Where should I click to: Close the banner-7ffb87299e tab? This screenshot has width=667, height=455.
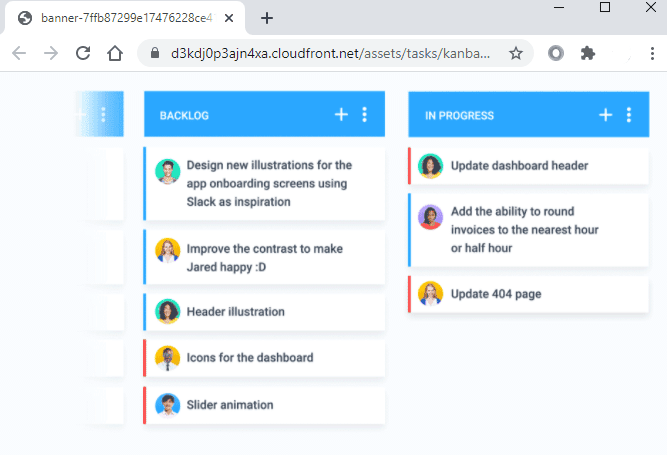(229, 18)
